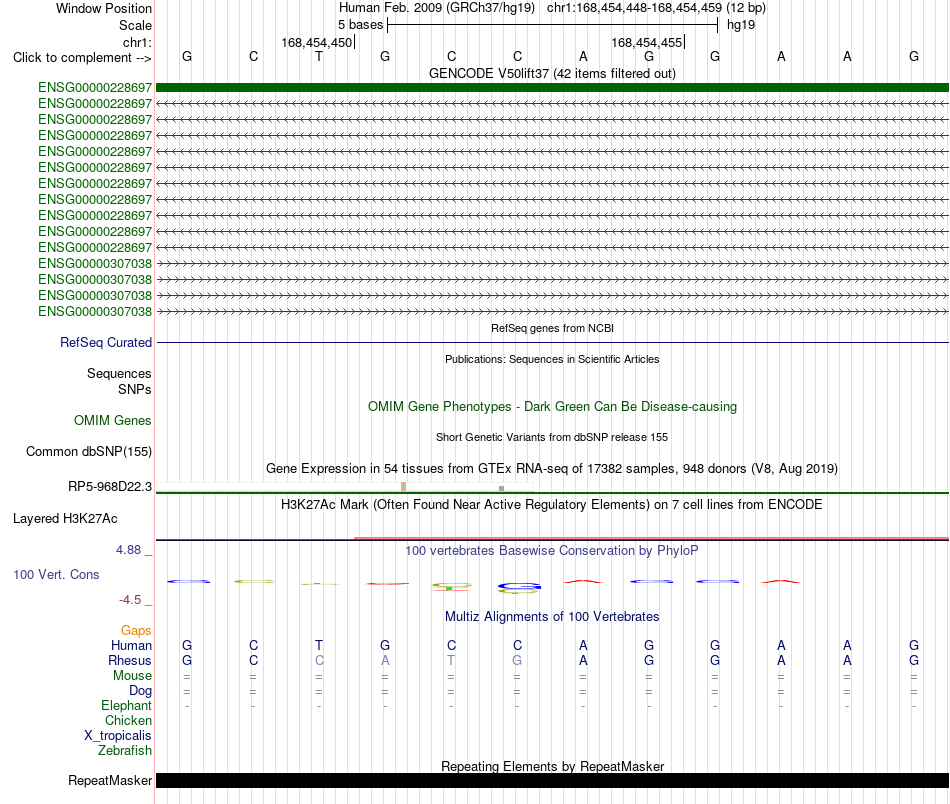
Task: Click the faded T base in Rhesus row
Action: pos(451,660)
